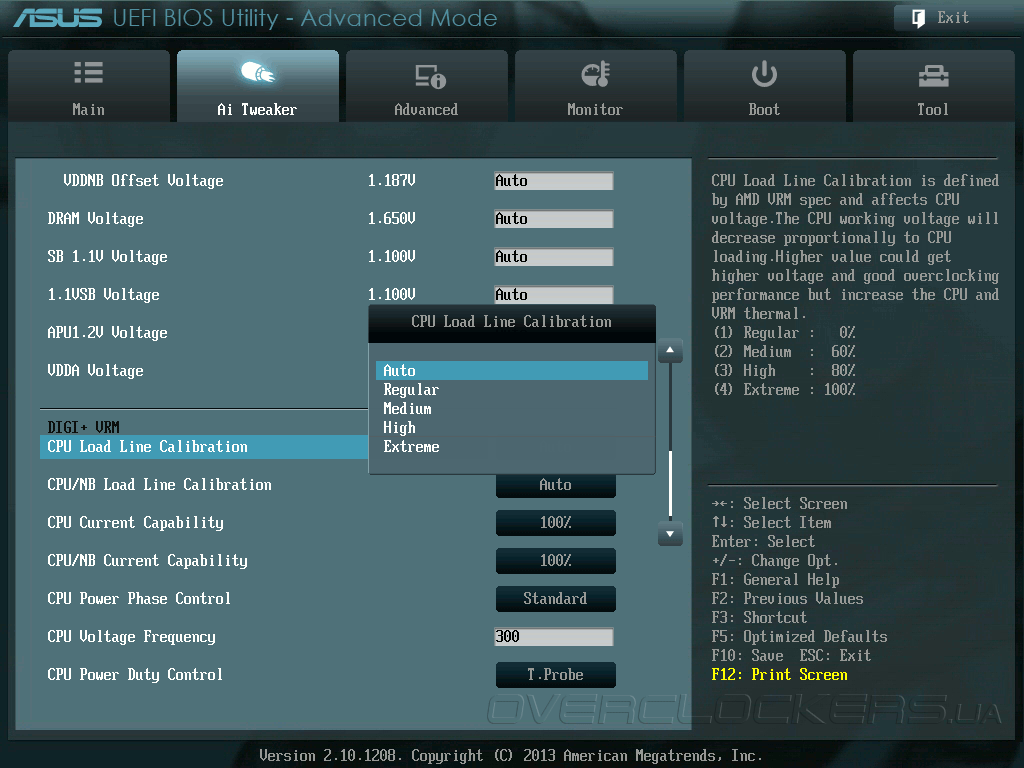Screen dimensions: 1024x768
Task: Click the Tool printer-like icon
Action: (933, 76)
